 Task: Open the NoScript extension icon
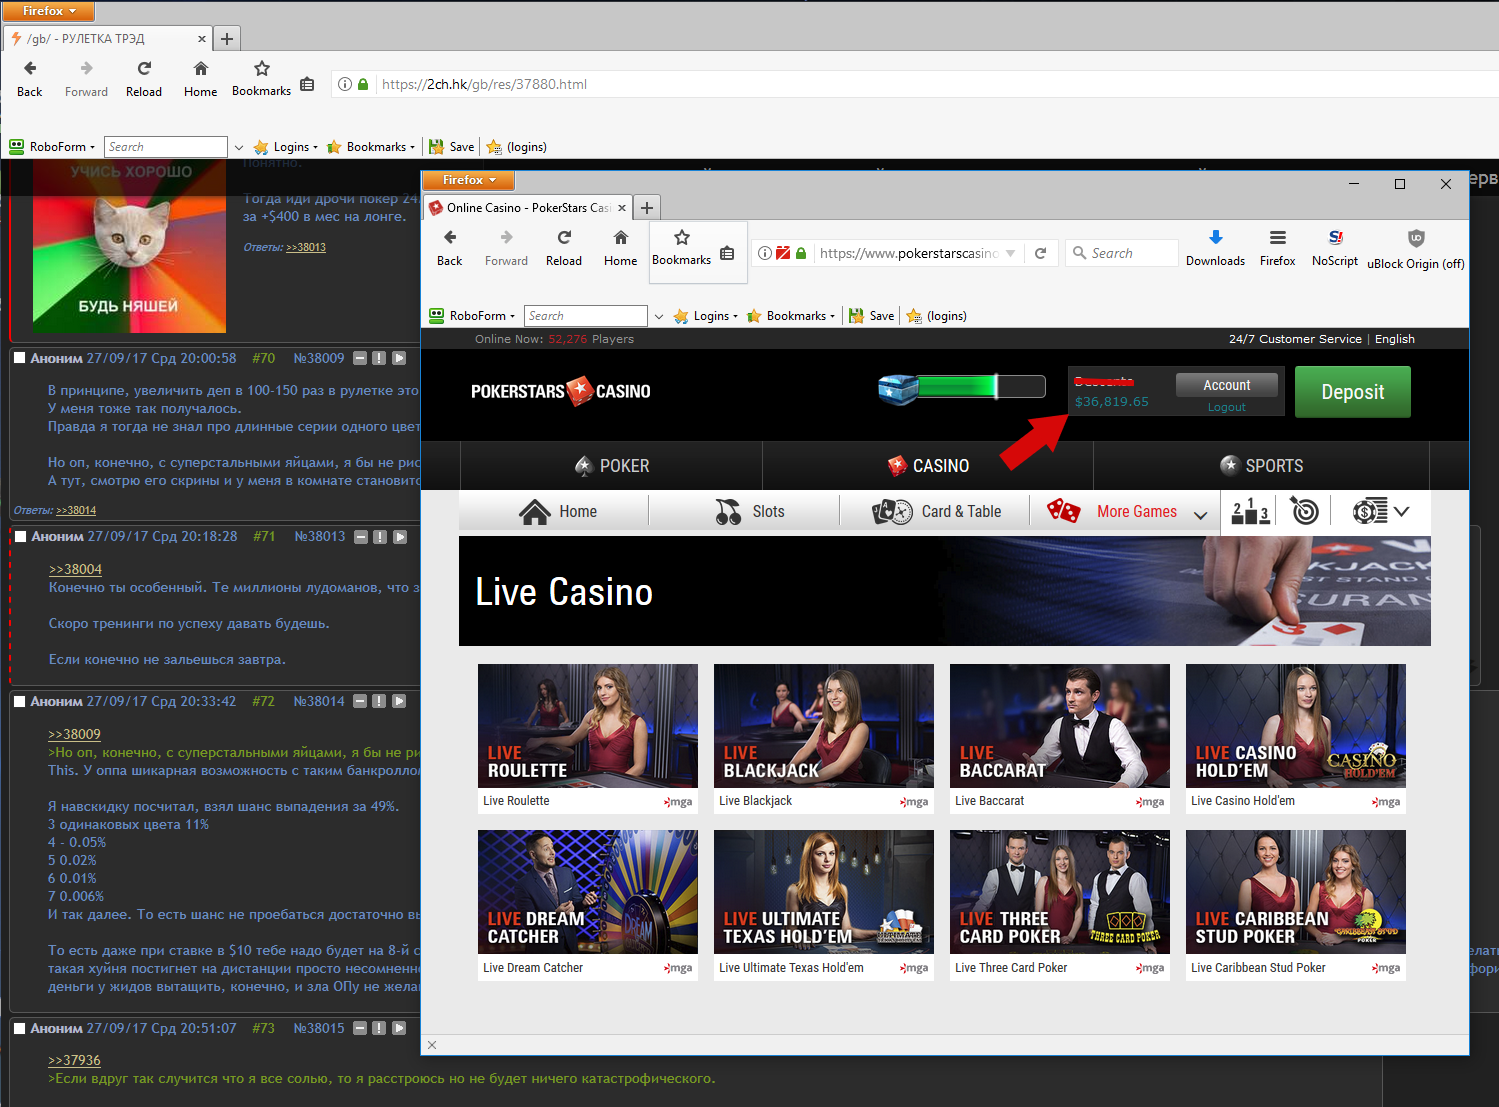click(x=1335, y=238)
